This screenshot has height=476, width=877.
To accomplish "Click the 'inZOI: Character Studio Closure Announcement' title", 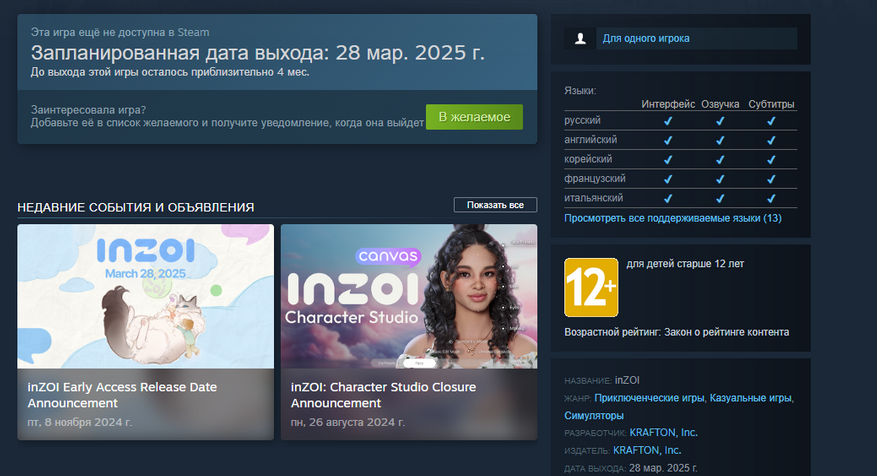I will (x=383, y=395).
